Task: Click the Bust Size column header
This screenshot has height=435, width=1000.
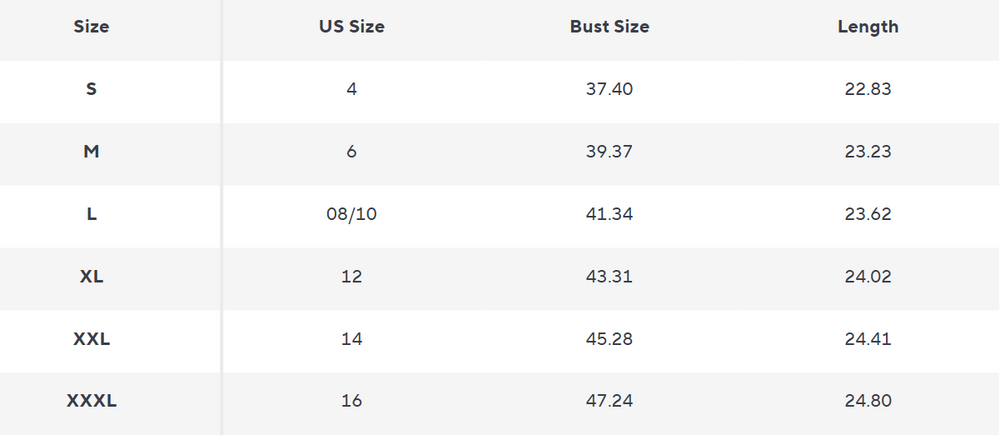Action: click(609, 27)
